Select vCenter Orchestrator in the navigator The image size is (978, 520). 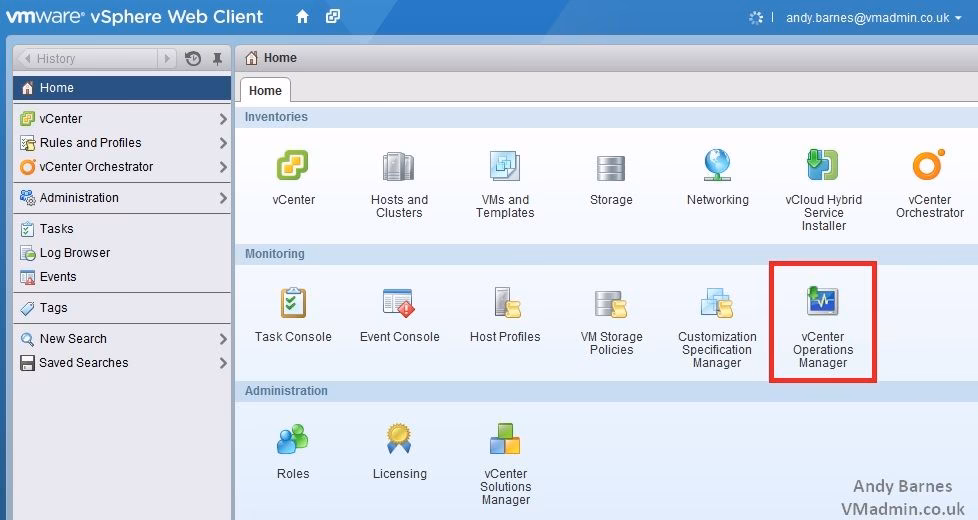122,167
